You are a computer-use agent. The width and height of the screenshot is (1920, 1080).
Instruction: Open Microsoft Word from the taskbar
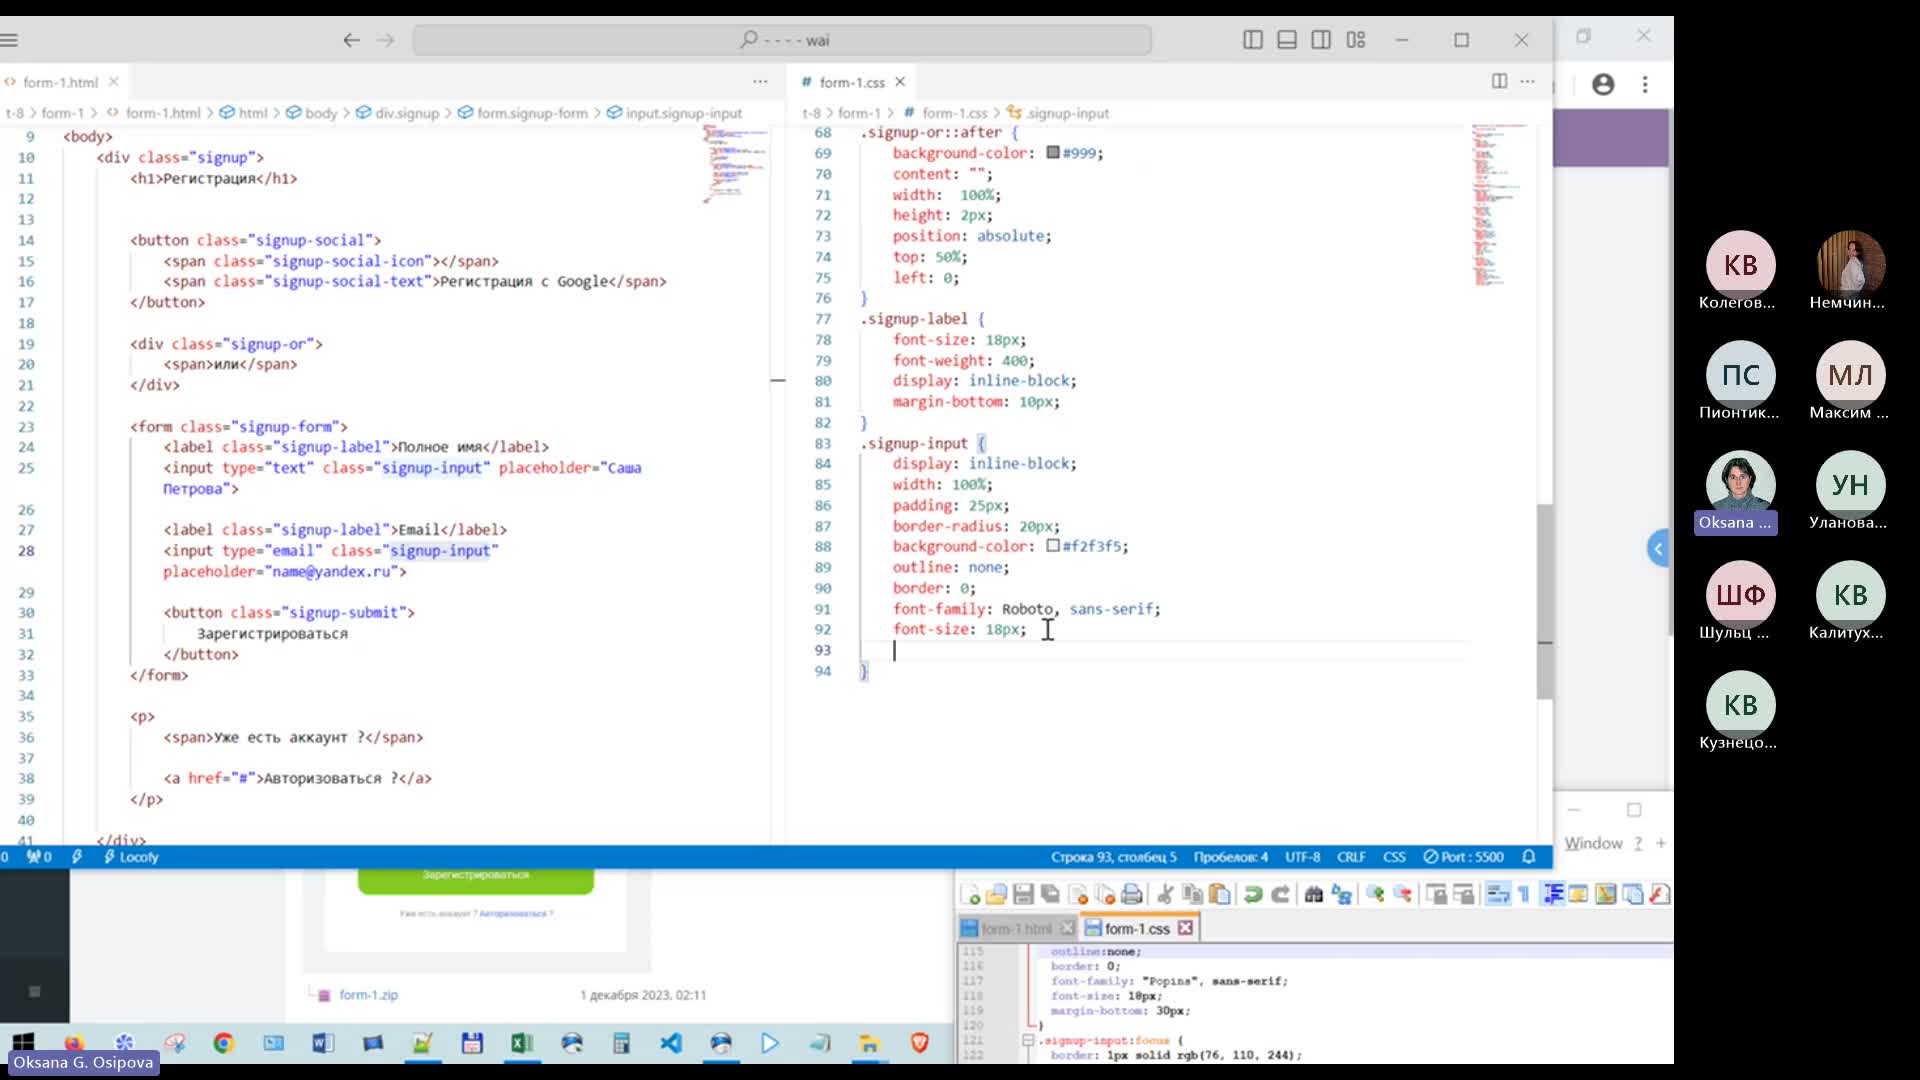322,1043
